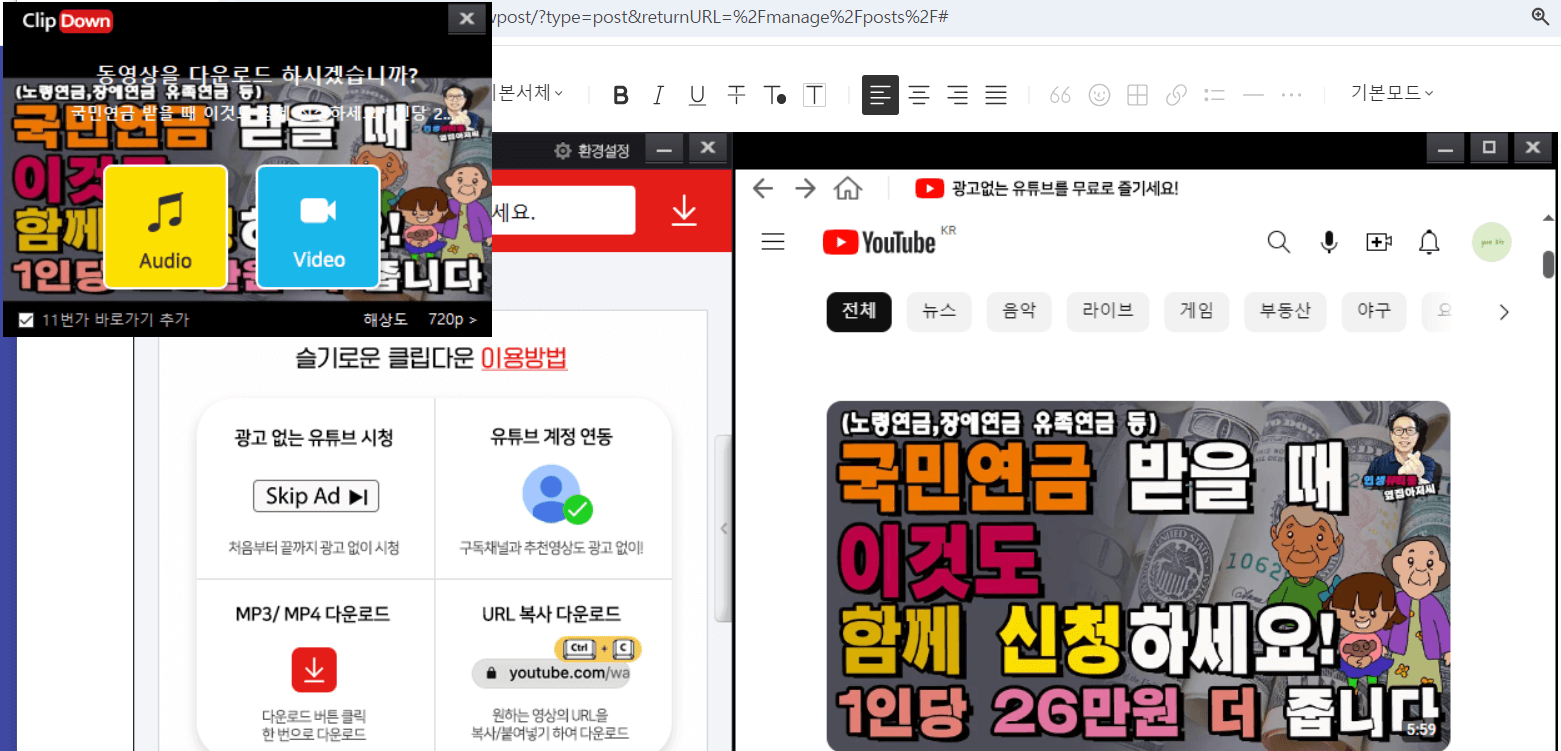Justify text in the editor
Viewport: 1561px width, 751px height.
[x=996, y=95]
